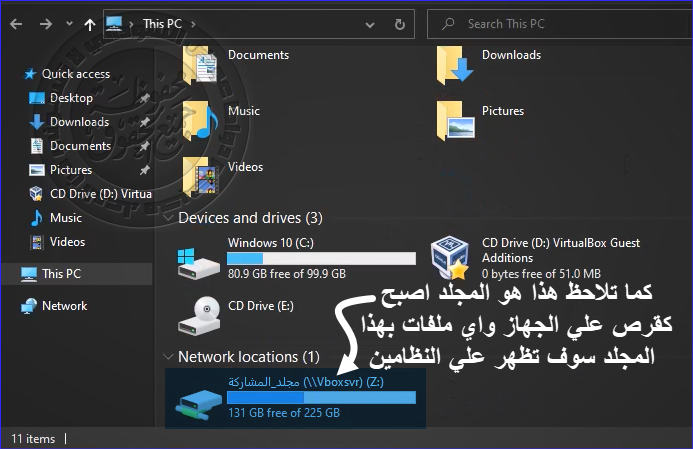Open Documents folder in main pane
This screenshot has width=693, height=449.
tap(200, 64)
